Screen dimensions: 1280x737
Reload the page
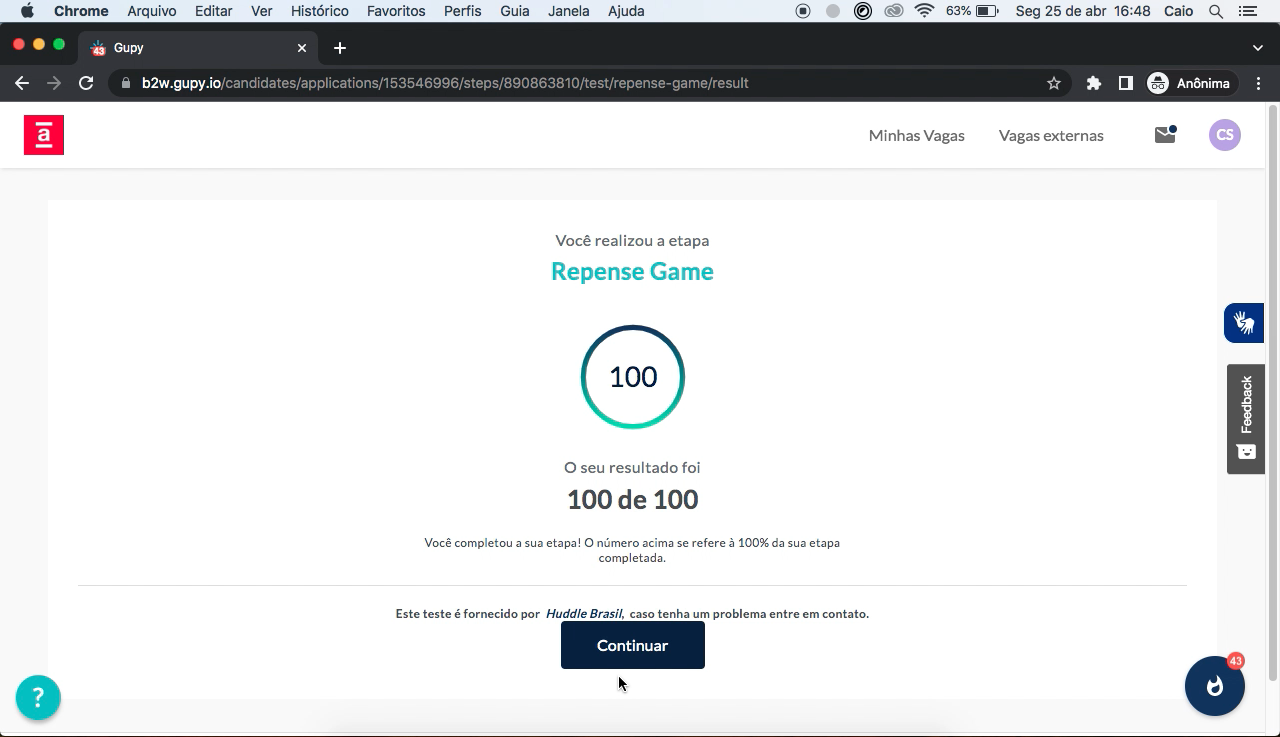pos(86,83)
